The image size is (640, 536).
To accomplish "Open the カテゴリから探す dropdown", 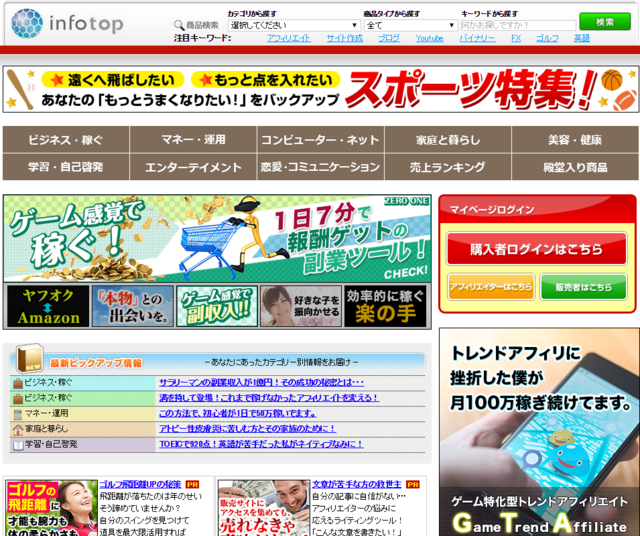I will 294,25.
